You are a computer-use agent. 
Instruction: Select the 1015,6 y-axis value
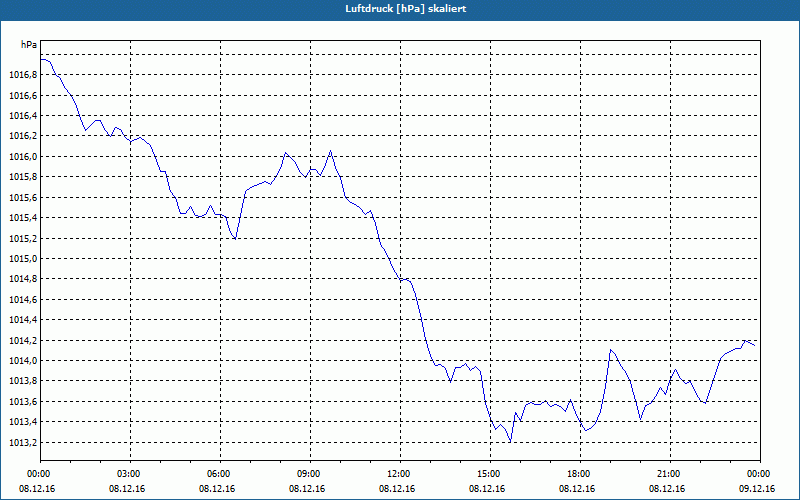(23, 197)
